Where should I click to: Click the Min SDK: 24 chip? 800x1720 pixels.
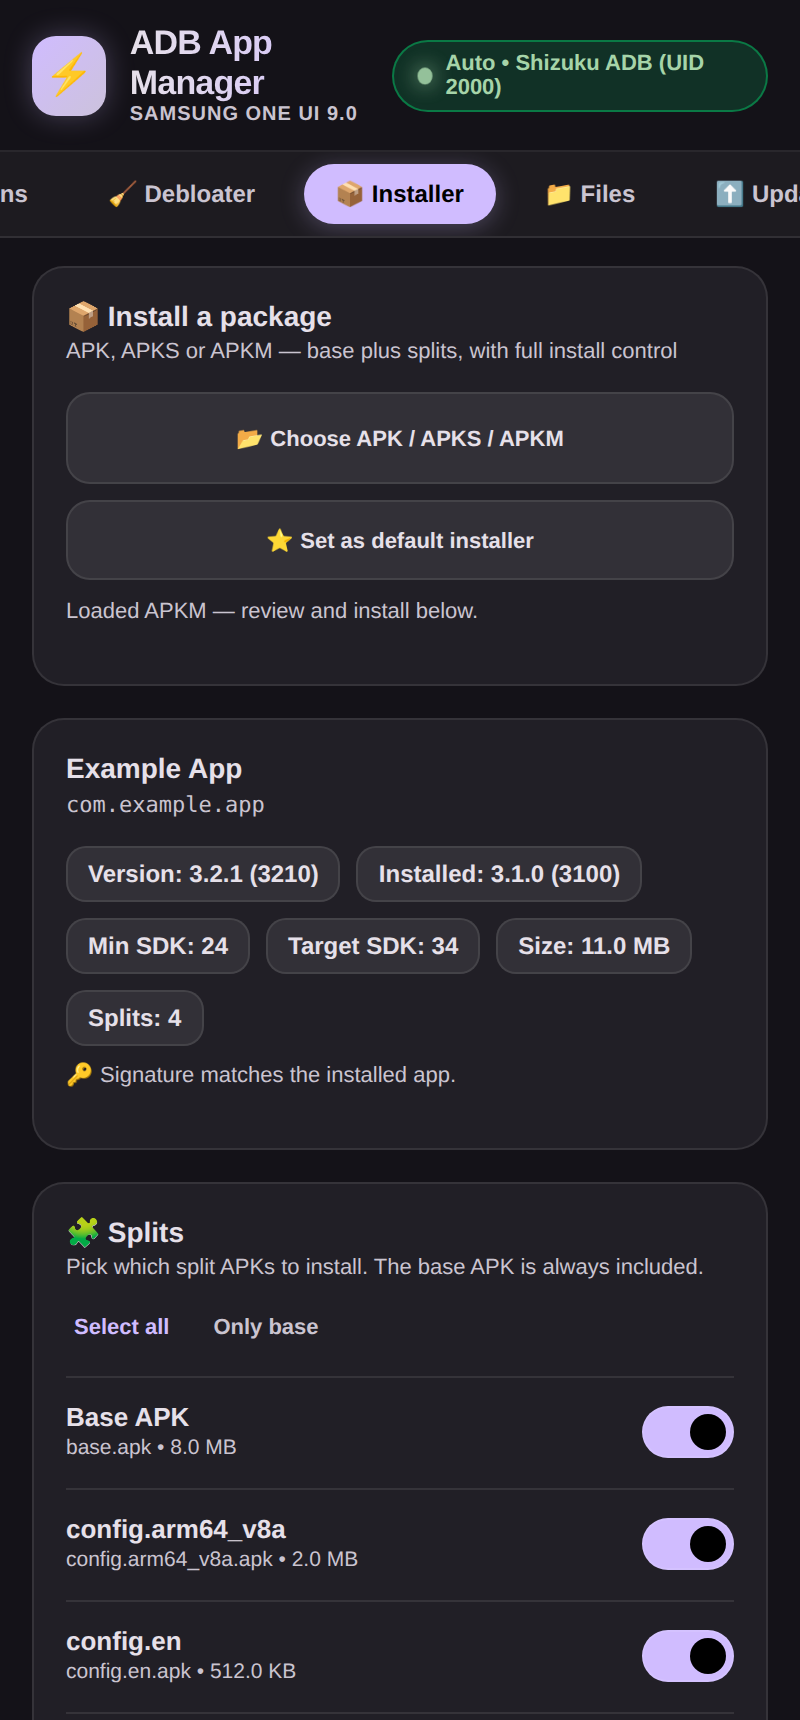pos(158,946)
